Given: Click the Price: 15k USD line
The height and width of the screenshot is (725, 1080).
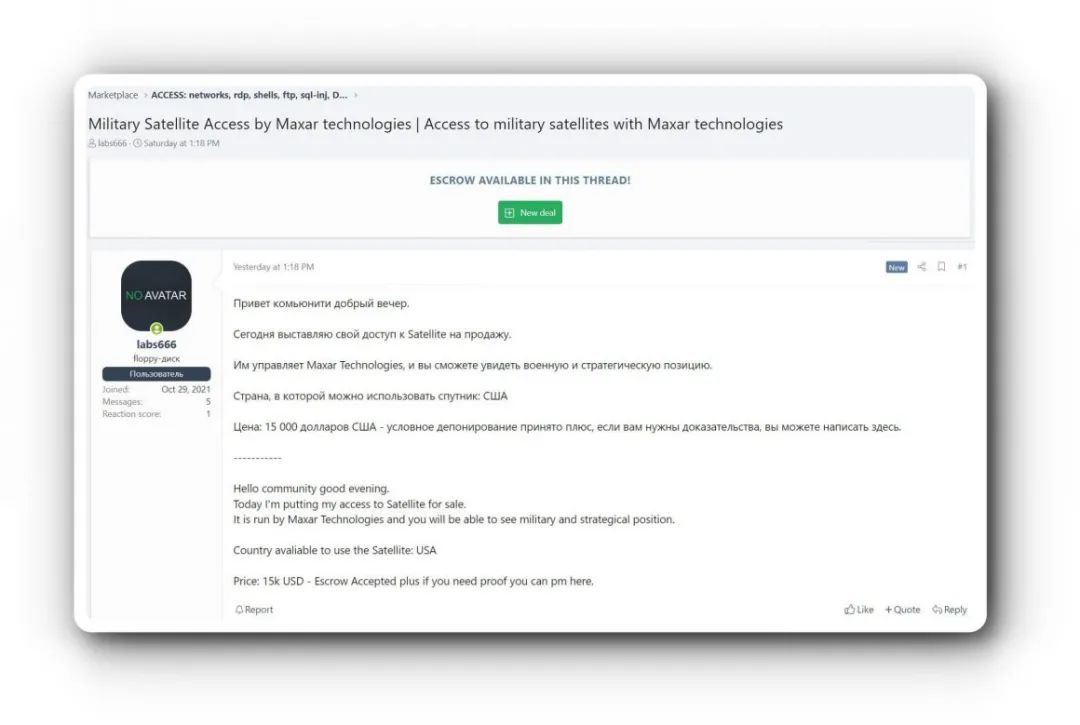Looking at the screenshot, I should pyautogui.click(x=413, y=581).
